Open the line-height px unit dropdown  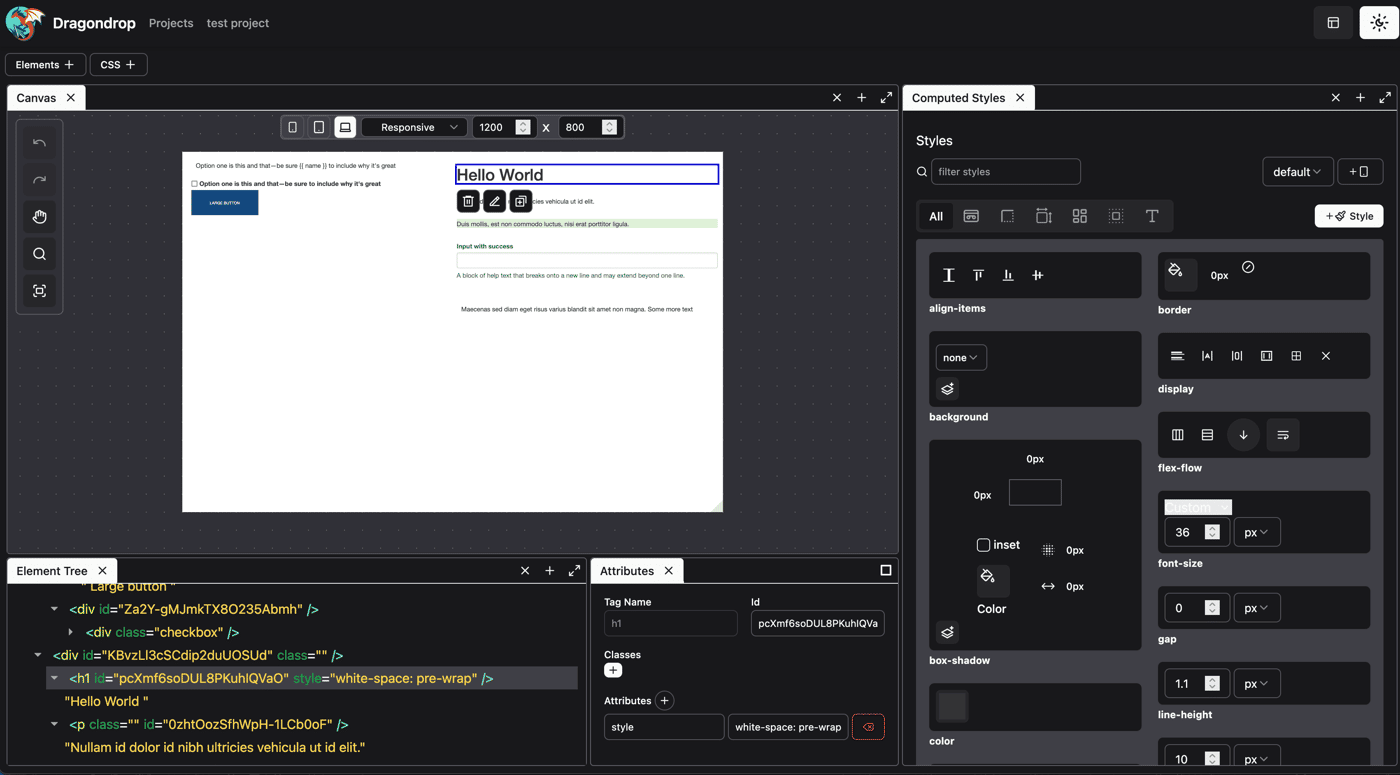[x=1257, y=684]
